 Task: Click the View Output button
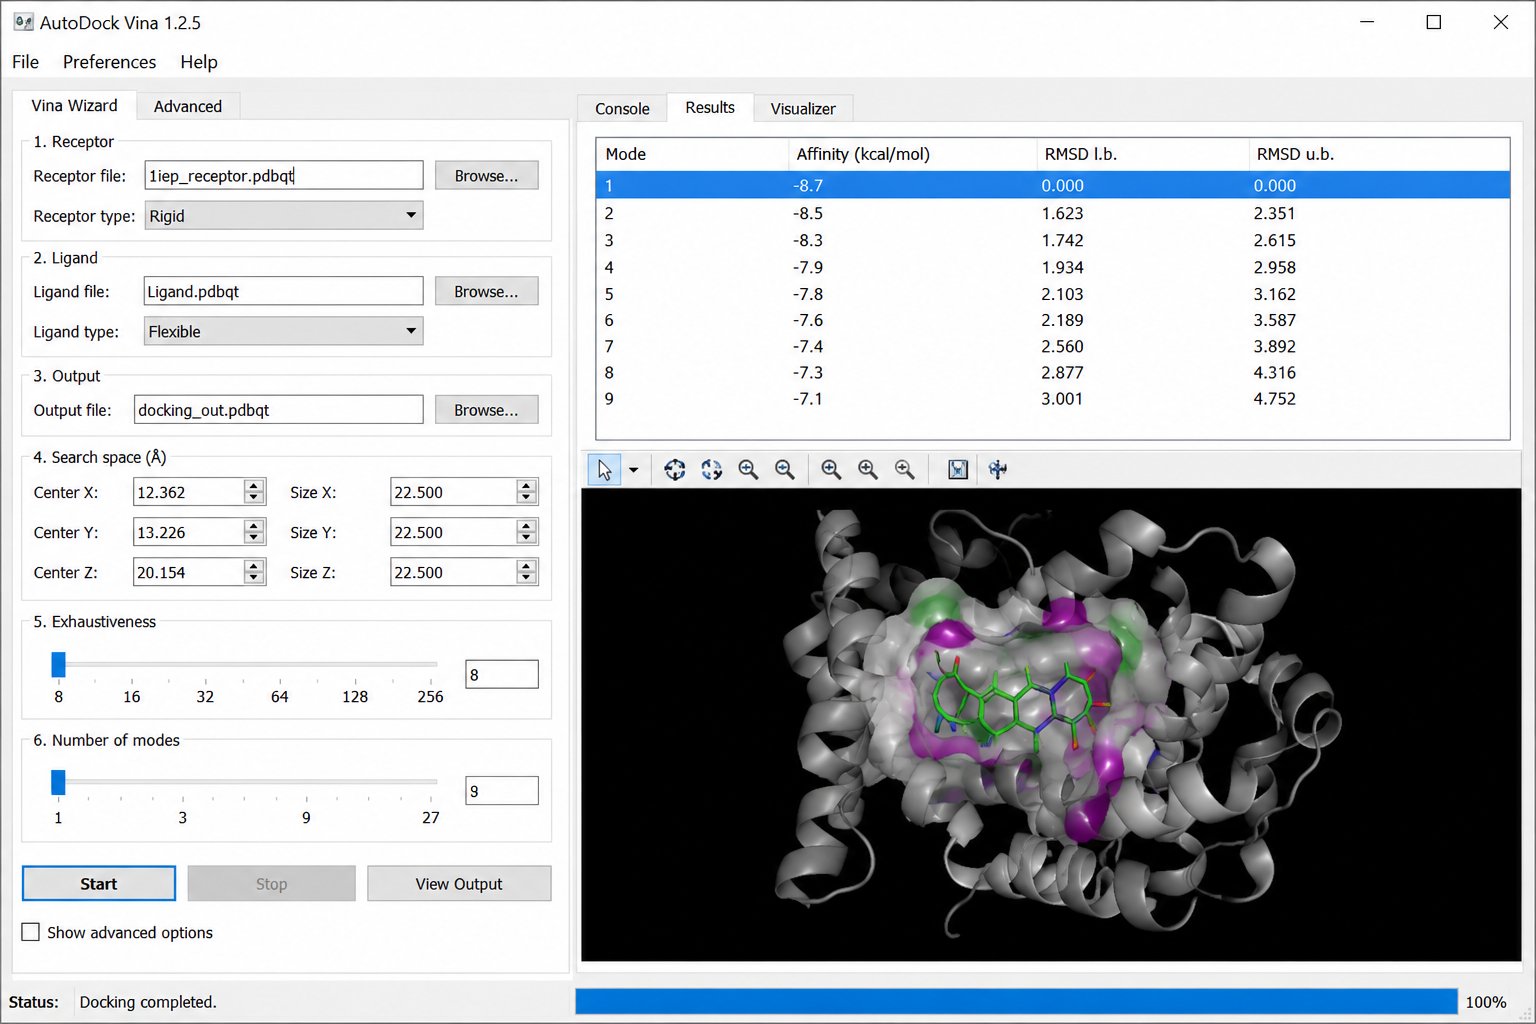pyautogui.click(x=459, y=884)
